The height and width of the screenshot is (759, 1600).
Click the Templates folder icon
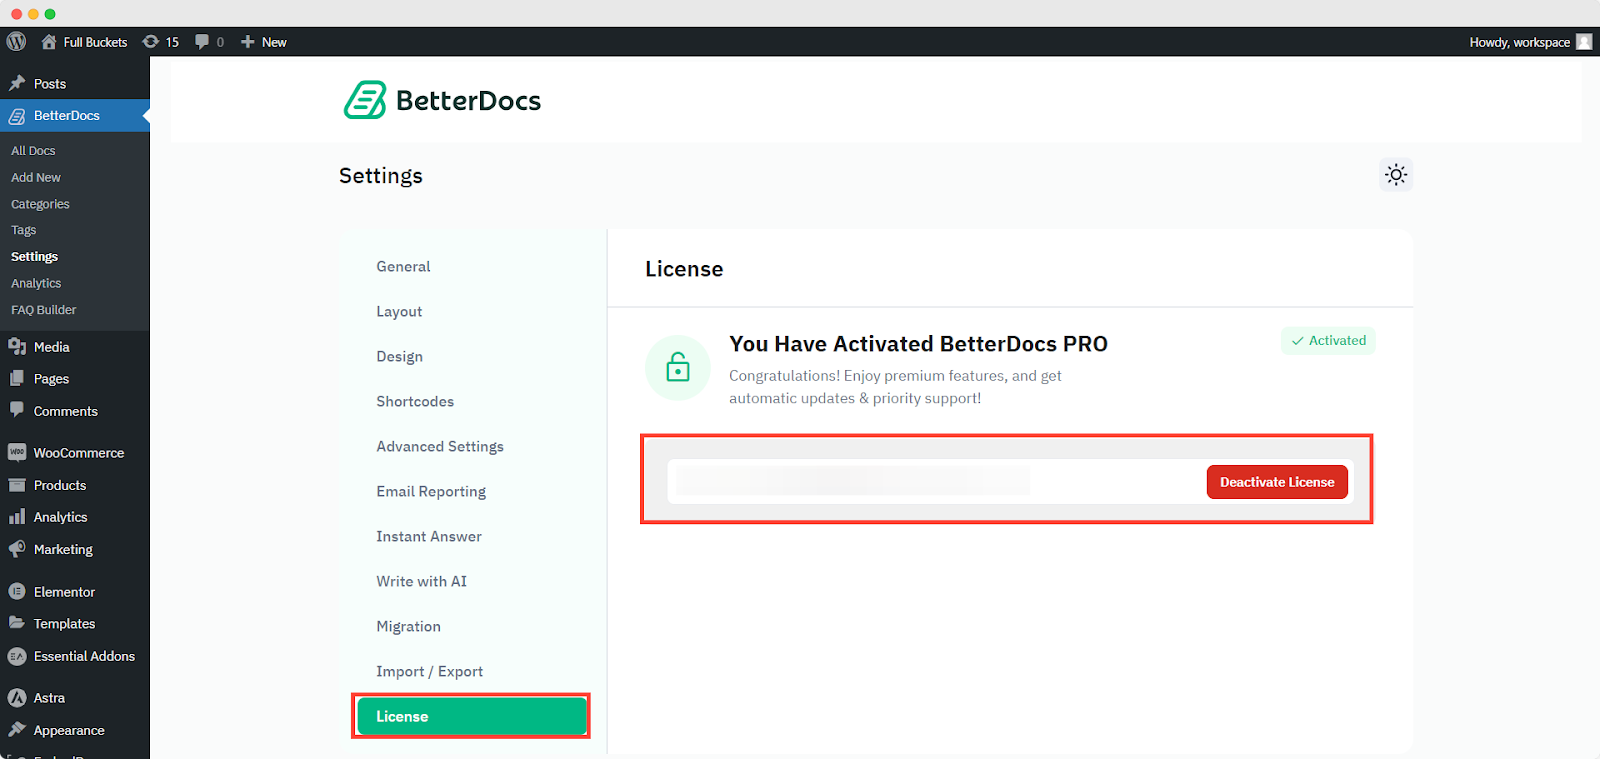(17, 623)
